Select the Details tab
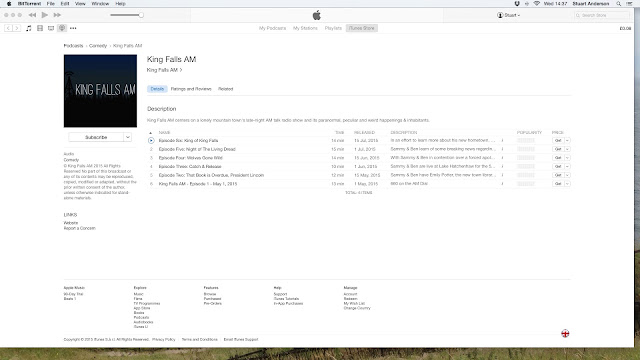Viewport: 640px width, 360px height. coord(157,89)
